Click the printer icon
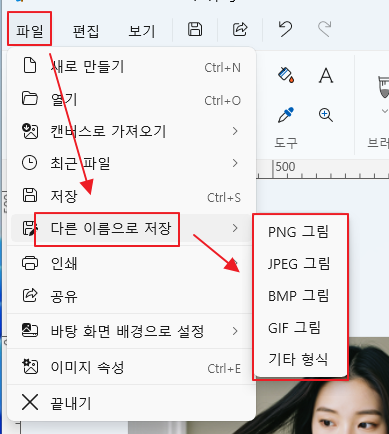The width and height of the screenshot is (389, 434). [x=30, y=263]
